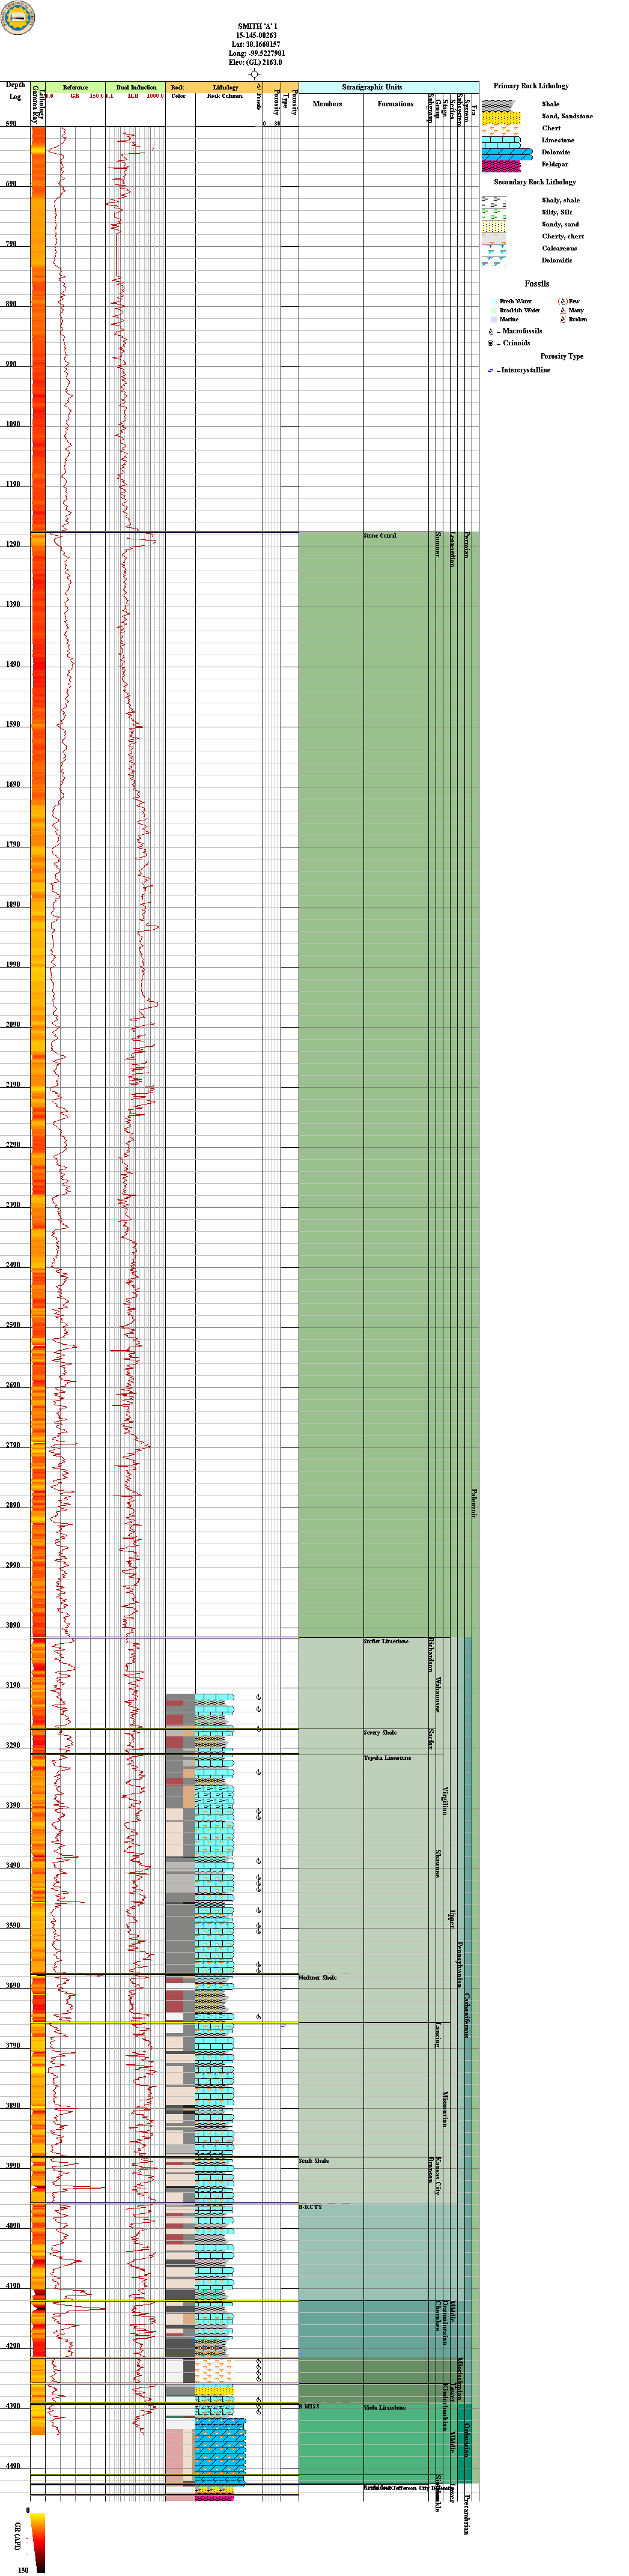629x2576 pixels.
Task: Click the Many fossil abundance symbol
Action: coord(563,310)
